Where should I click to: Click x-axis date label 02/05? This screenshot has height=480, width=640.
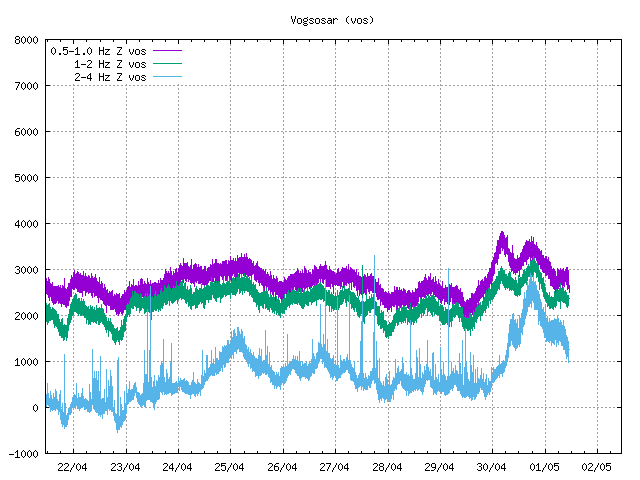click(597, 467)
